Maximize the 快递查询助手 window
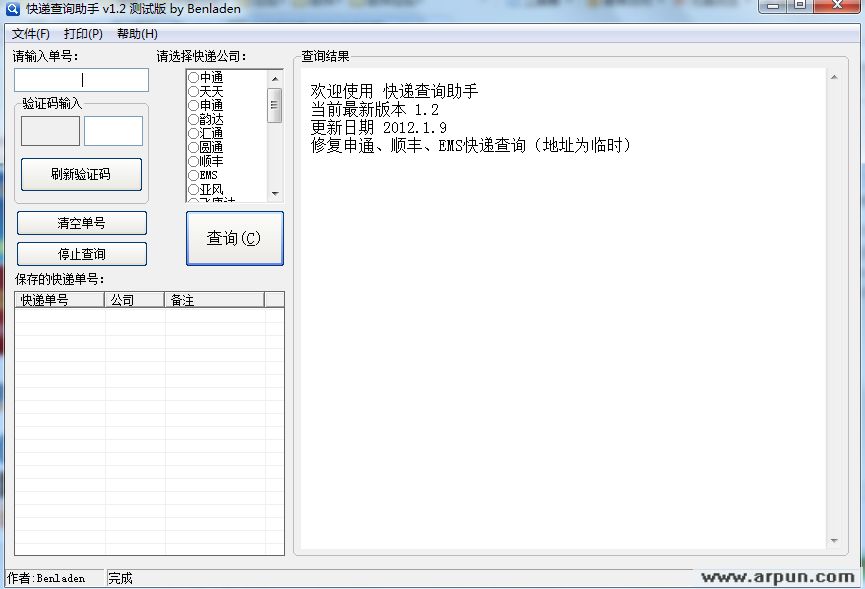This screenshot has height=589, width=865. (x=800, y=6)
